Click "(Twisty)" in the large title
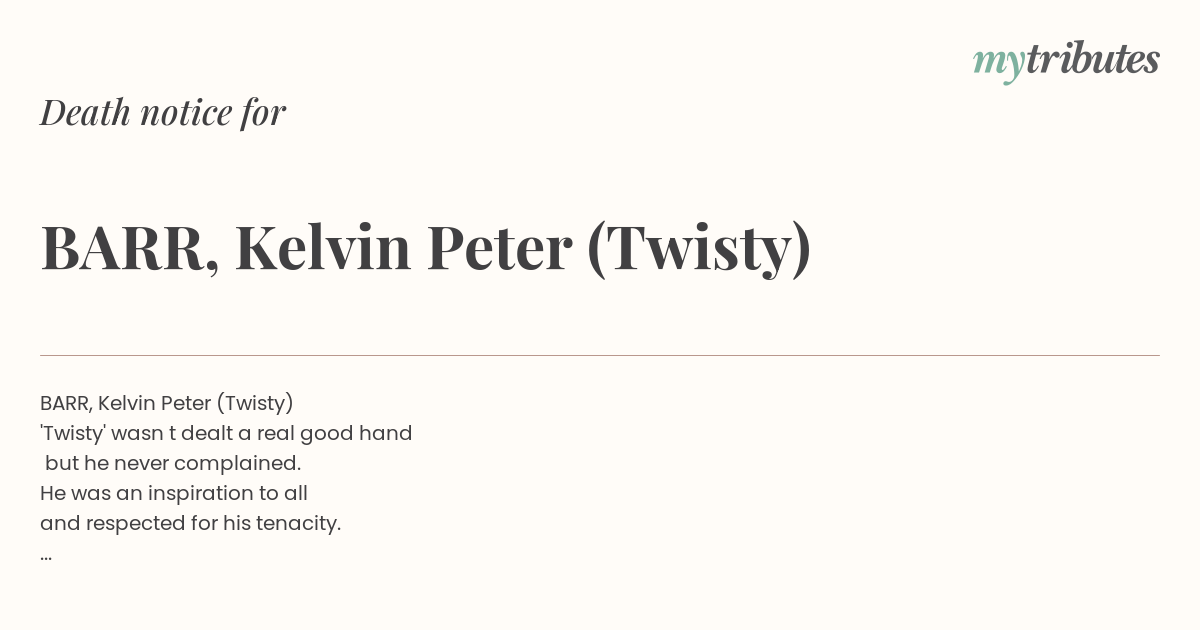Viewport: 1200px width, 630px height. (699, 248)
